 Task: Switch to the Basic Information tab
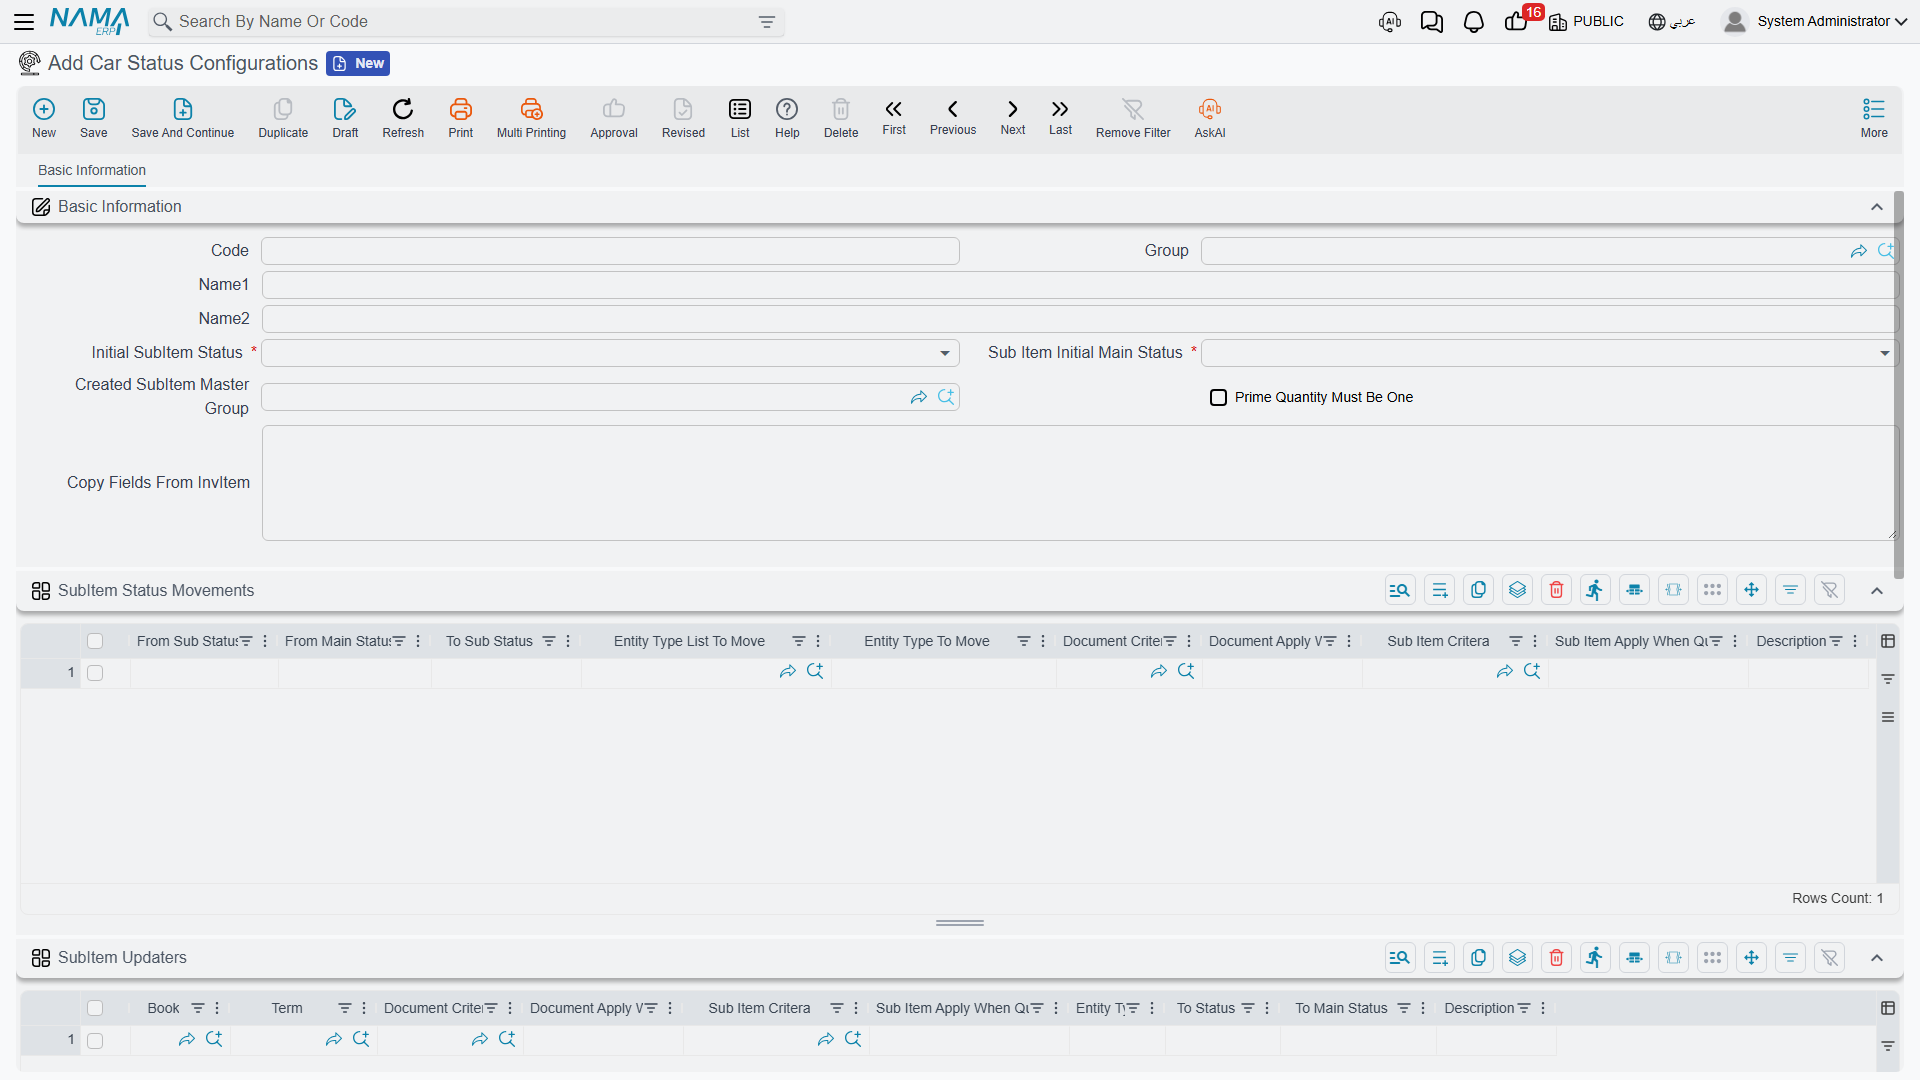coord(92,170)
